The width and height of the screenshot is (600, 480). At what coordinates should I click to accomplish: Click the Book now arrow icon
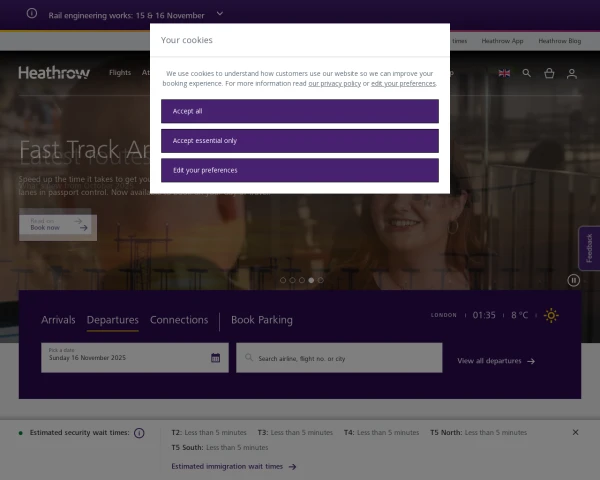tap(83, 228)
